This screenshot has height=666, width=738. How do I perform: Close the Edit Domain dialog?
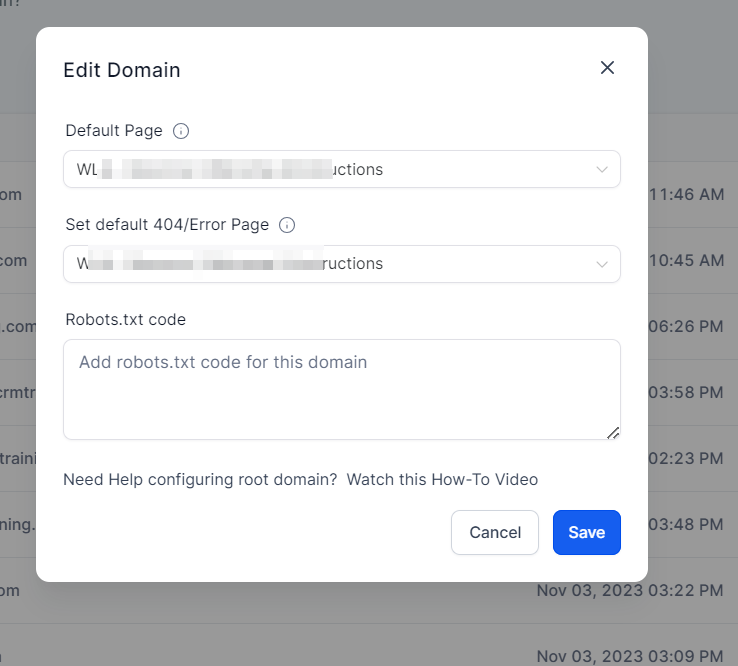tap(607, 68)
